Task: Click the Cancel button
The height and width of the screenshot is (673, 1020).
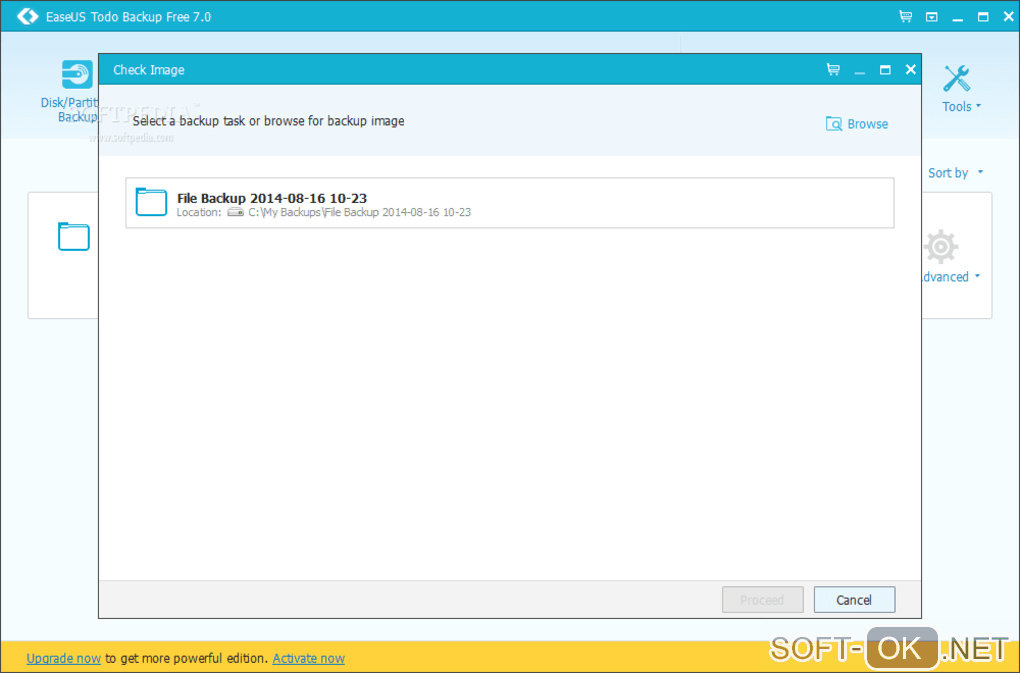Action: coord(854,600)
